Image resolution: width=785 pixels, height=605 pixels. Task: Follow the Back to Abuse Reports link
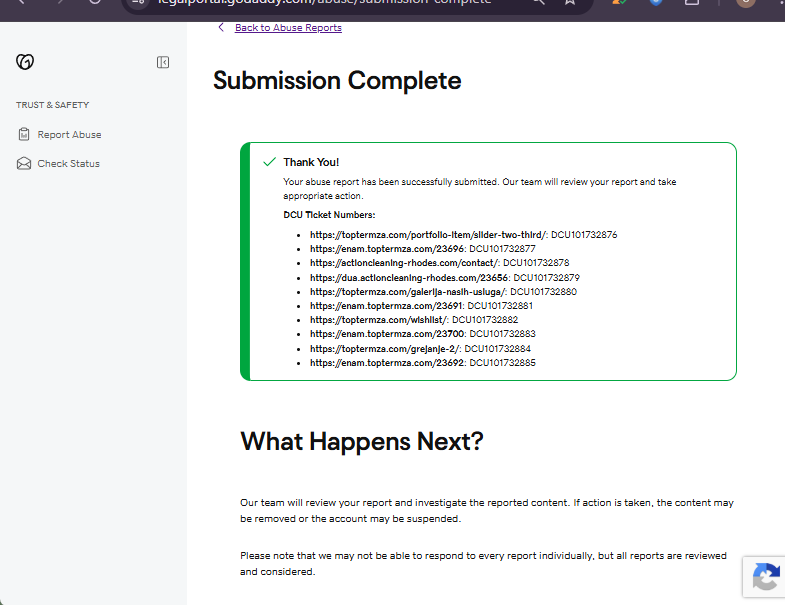point(288,28)
